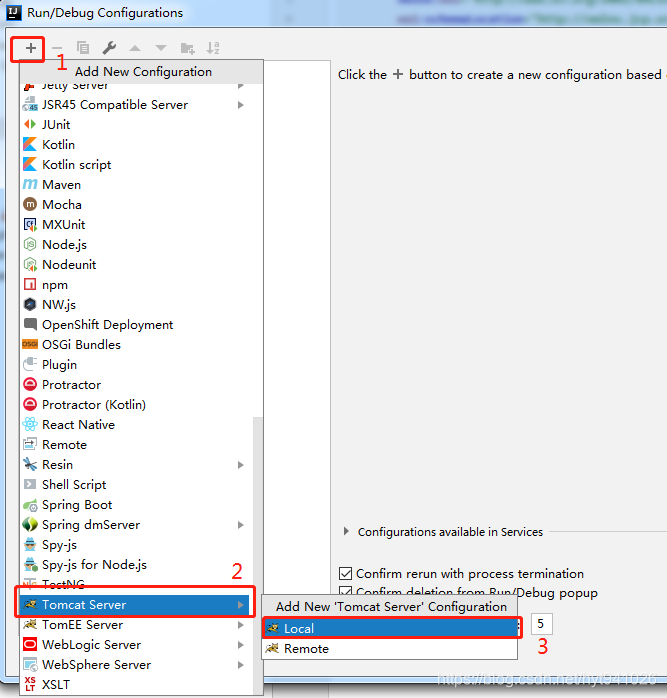The width and height of the screenshot is (667, 698).
Task: Click the Copy Configuration icon
Action: click(83, 48)
